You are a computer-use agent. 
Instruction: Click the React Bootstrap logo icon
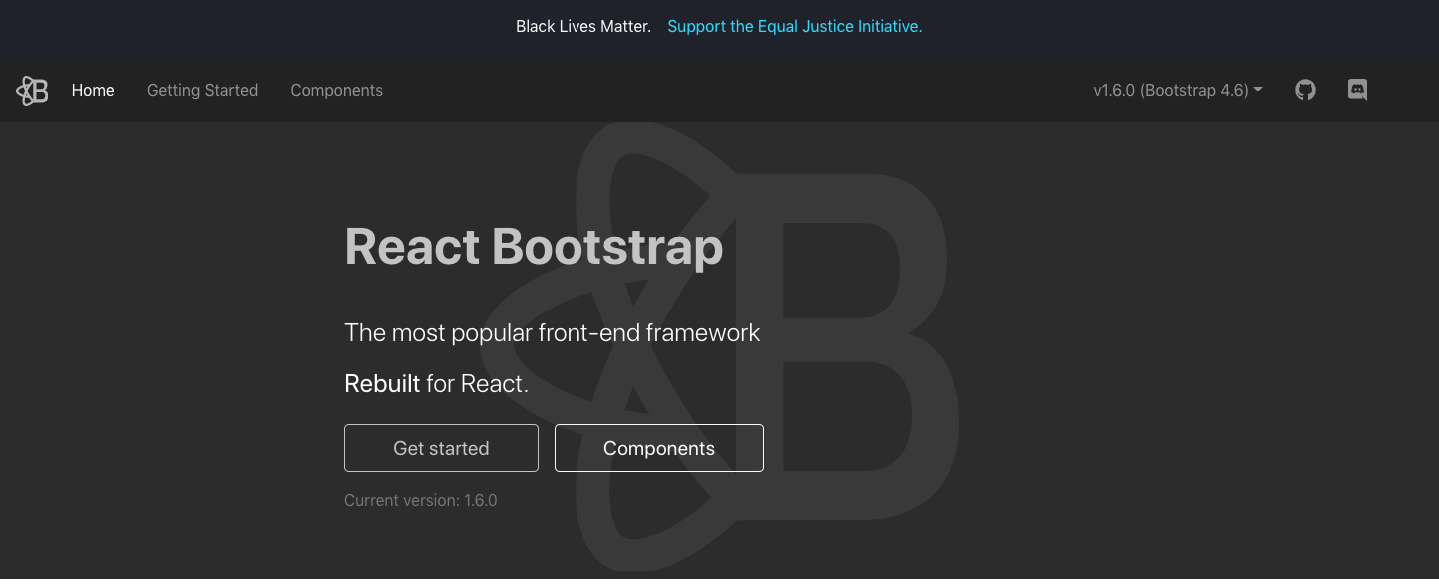click(32, 90)
